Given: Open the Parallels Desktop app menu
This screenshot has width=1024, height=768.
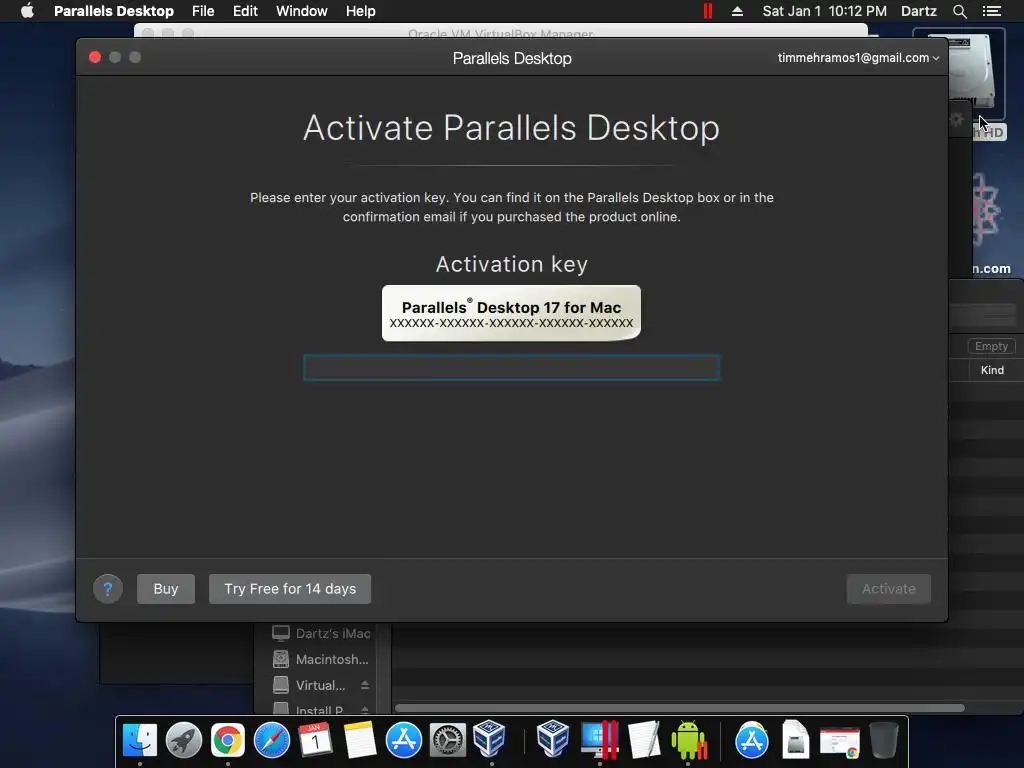Looking at the screenshot, I should (114, 11).
